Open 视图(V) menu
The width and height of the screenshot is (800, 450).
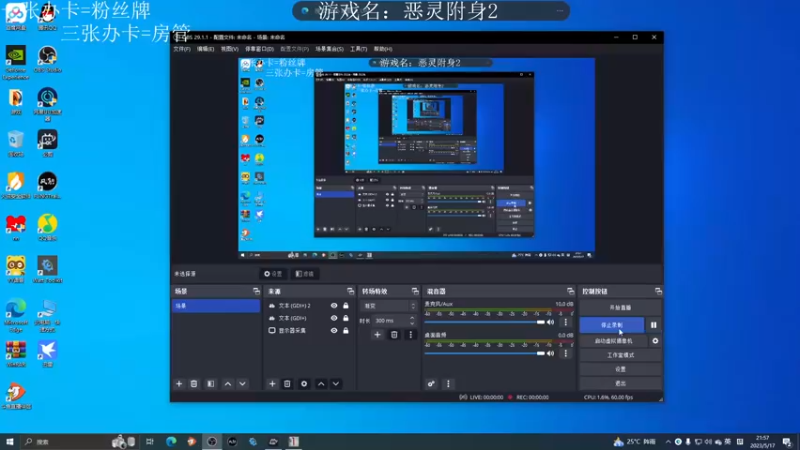tap(230, 49)
